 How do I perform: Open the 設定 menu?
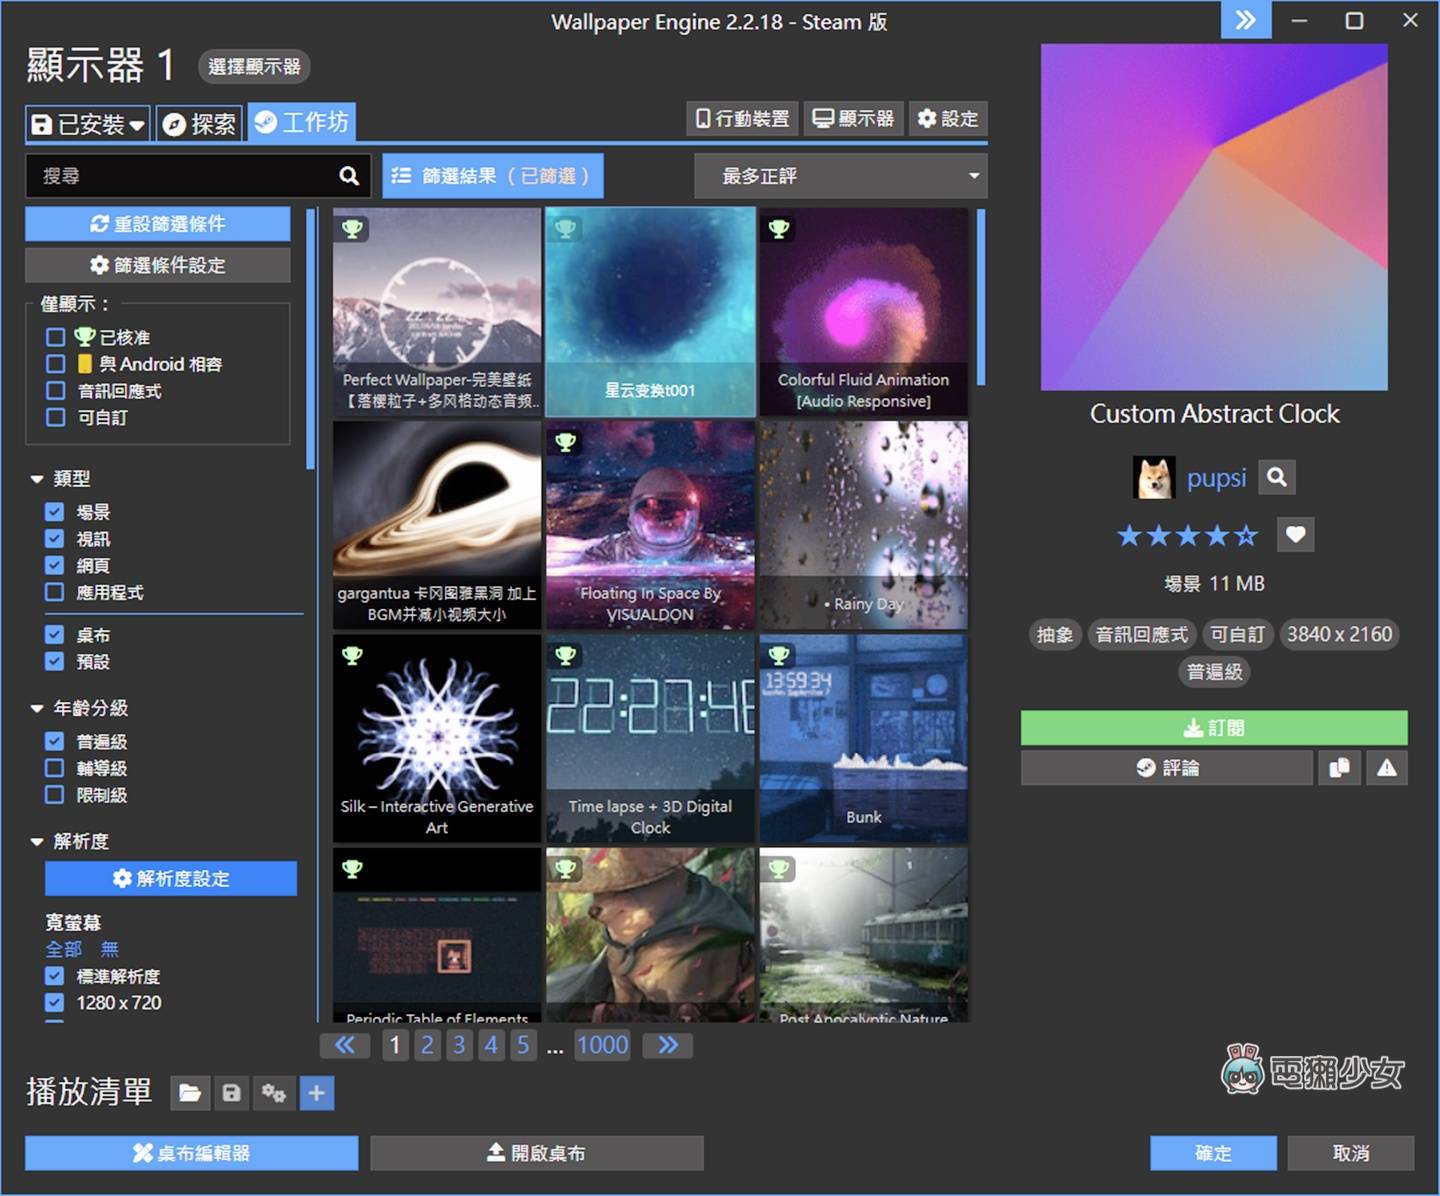point(947,118)
